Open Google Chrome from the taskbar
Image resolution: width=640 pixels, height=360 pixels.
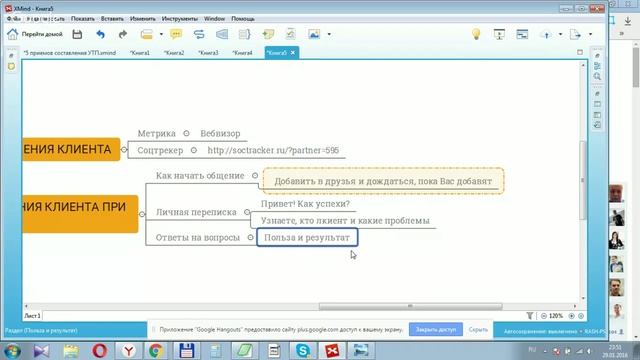[155, 351]
